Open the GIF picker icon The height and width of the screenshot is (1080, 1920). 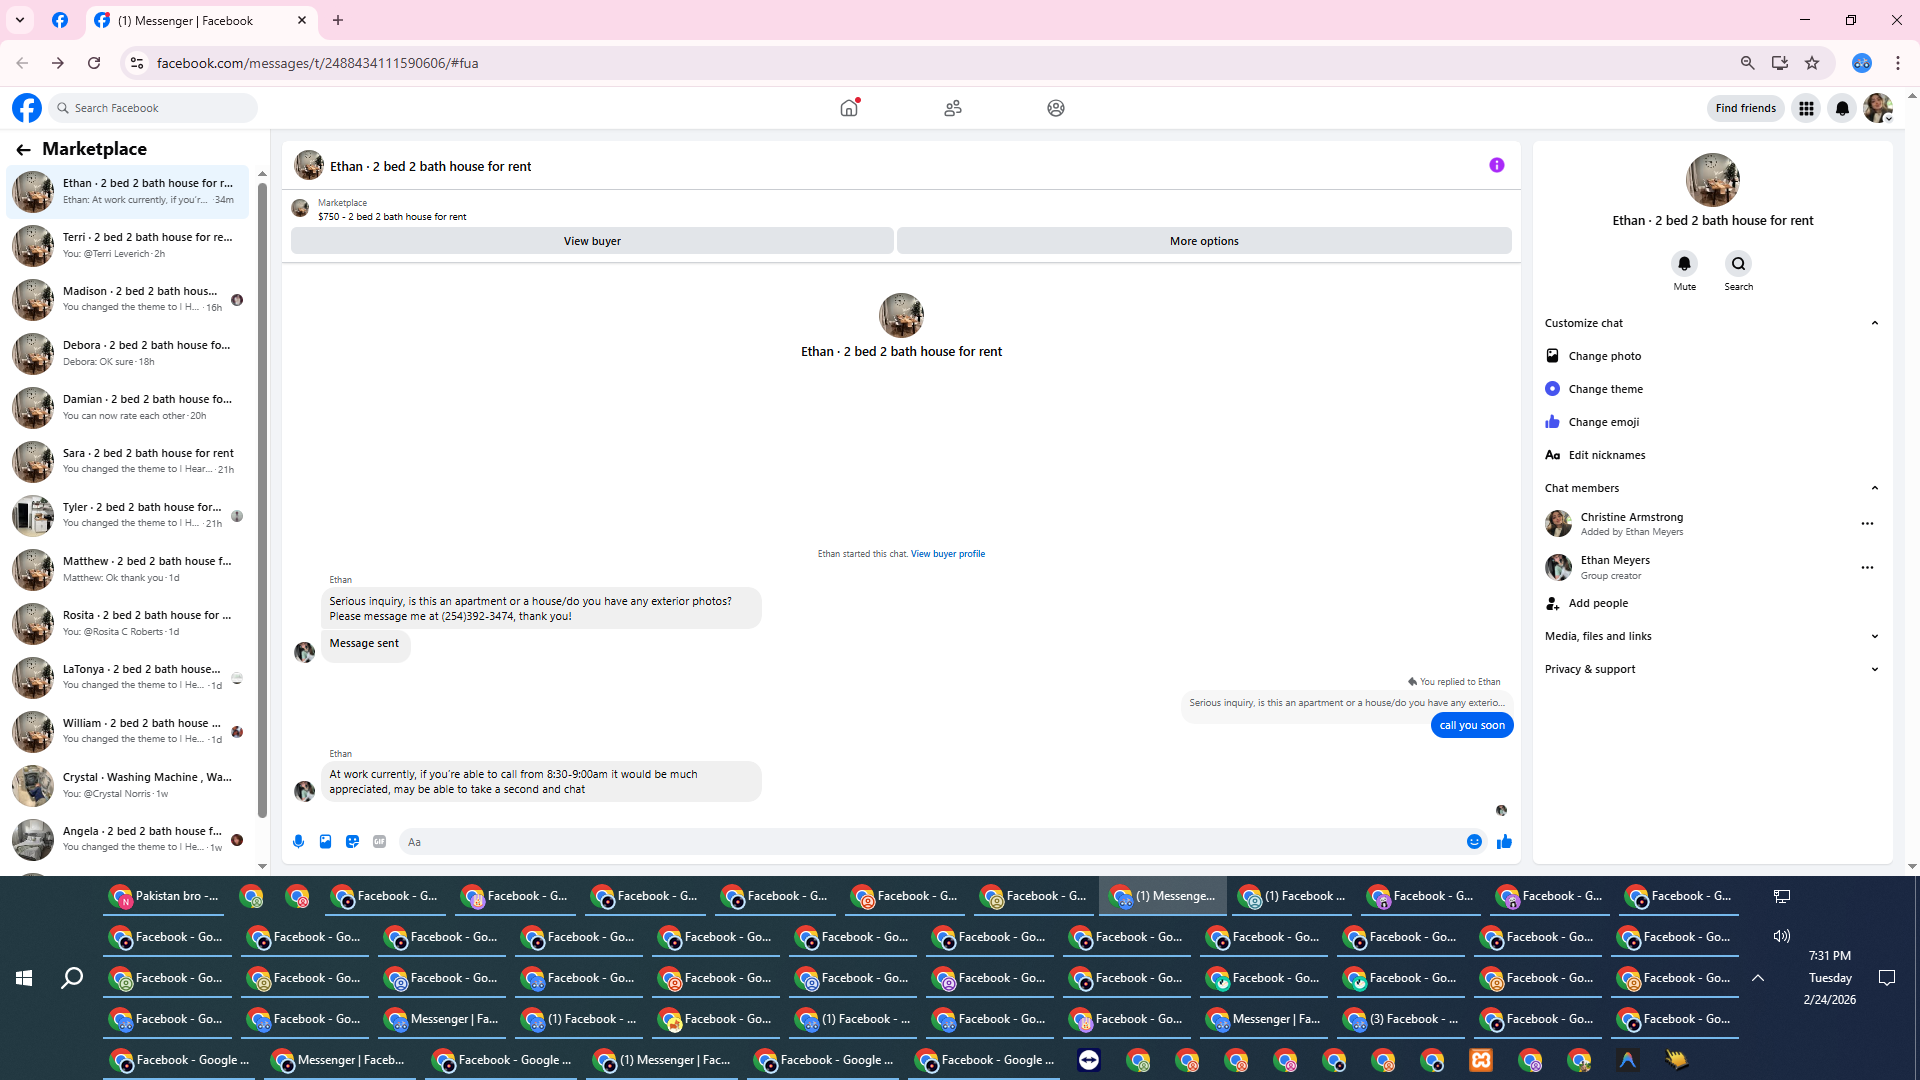click(x=379, y=842)
